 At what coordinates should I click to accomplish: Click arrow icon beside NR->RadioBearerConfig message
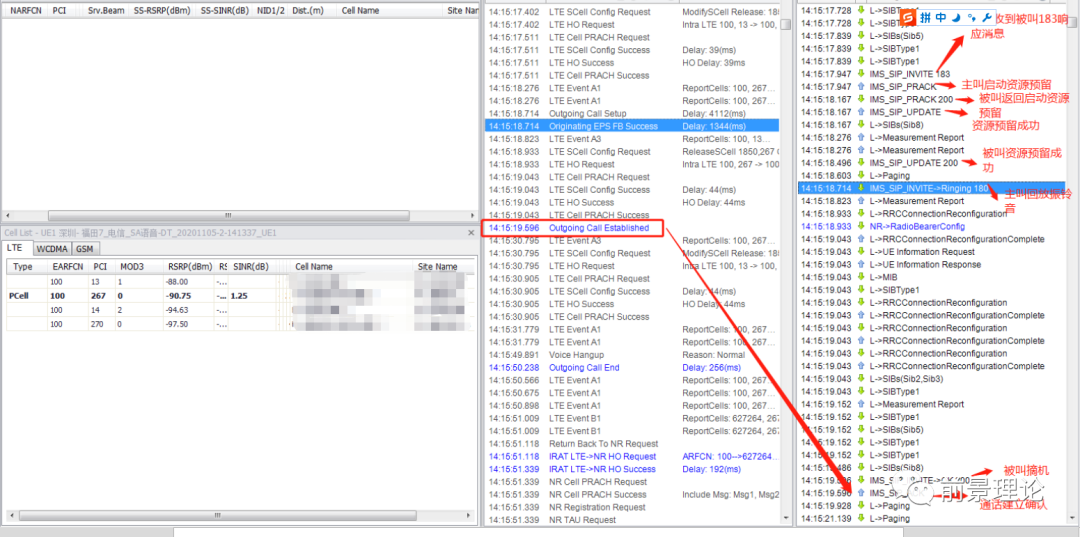[860, 226]
